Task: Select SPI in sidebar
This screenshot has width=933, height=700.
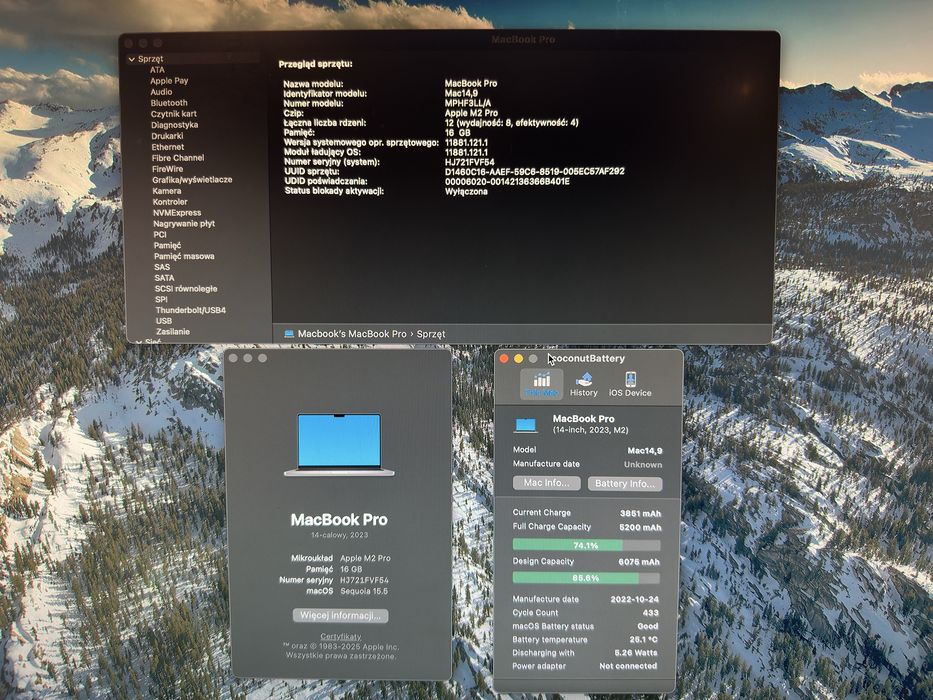Action: coord(161,299)
